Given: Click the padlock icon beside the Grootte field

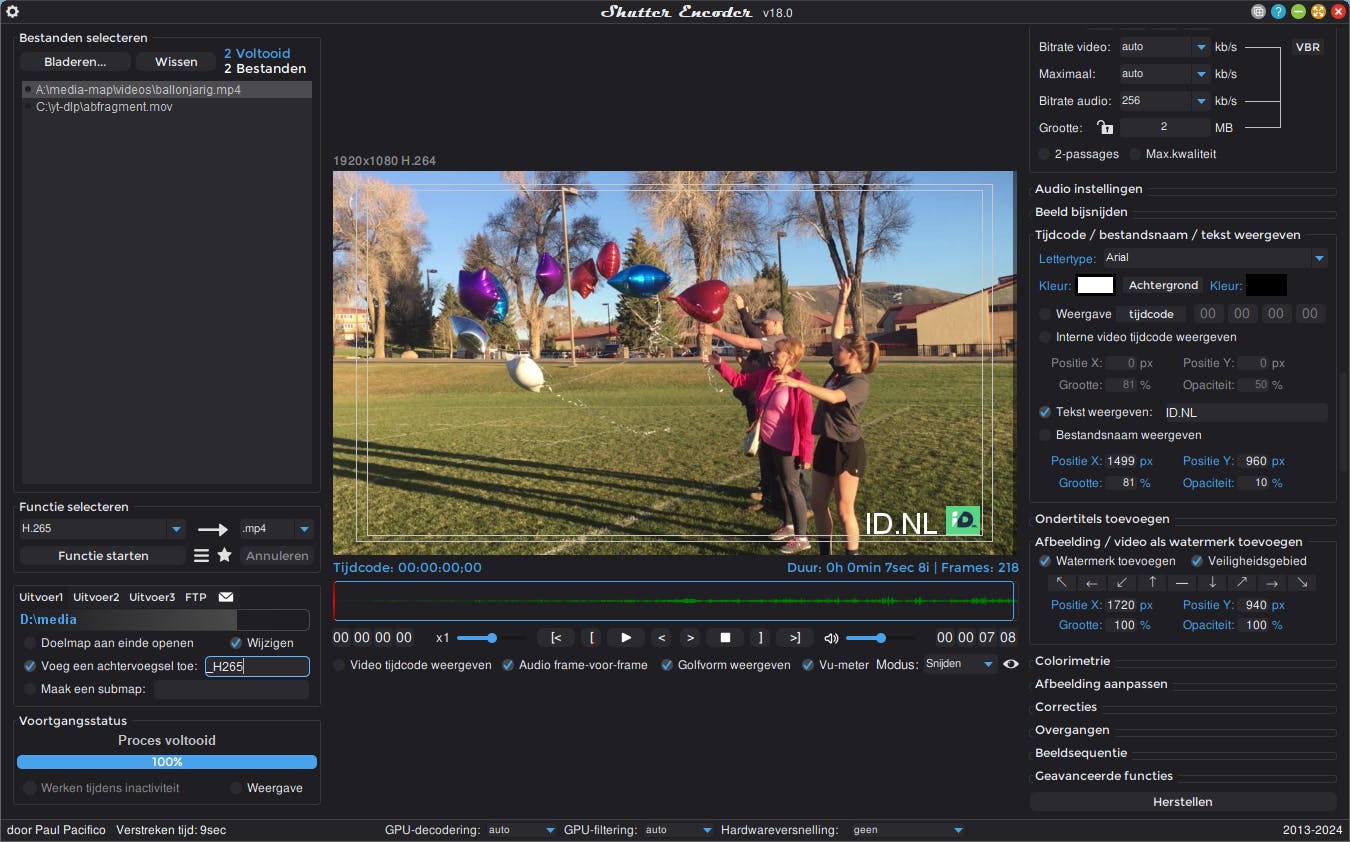Looking at the screenshot, I should click(x=1104, y=127).
